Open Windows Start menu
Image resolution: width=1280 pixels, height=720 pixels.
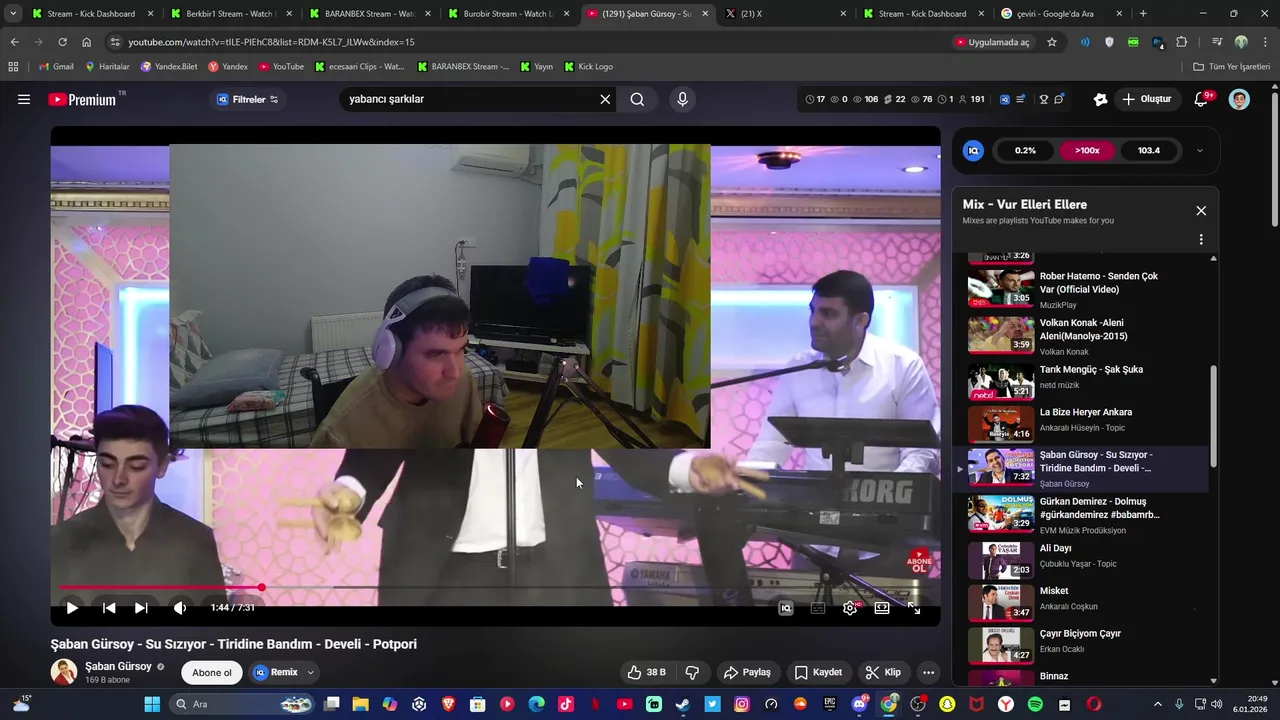coord(152,704)
